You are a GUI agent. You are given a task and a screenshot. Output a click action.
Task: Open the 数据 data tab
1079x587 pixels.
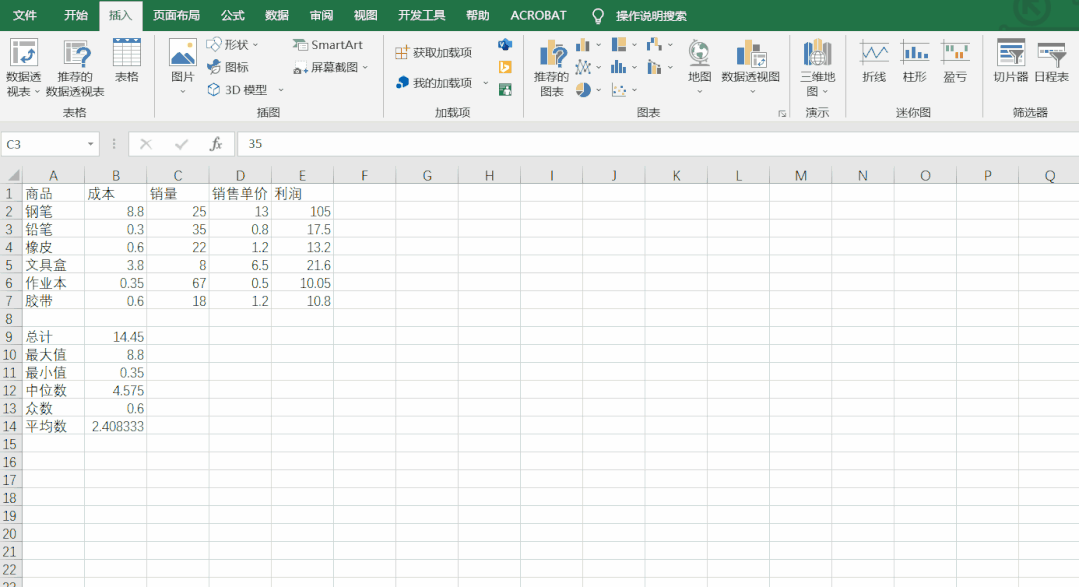(277, 15)
